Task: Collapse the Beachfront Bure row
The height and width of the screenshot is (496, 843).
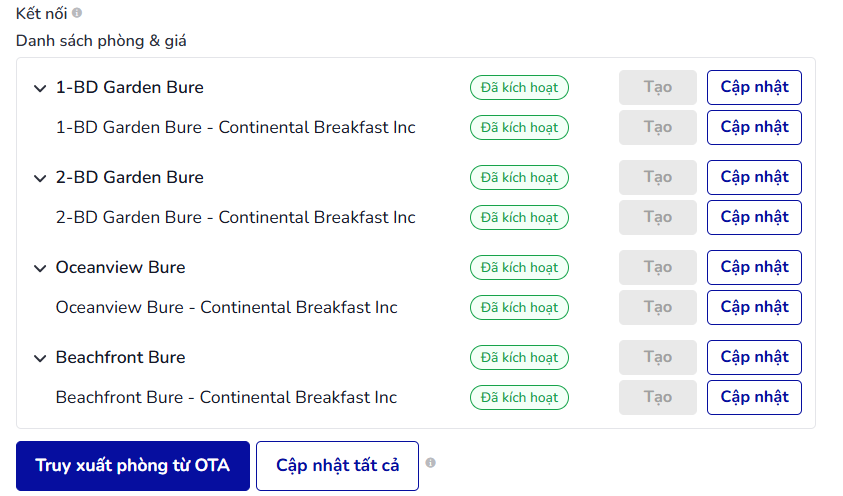Action: tap(40, 358)
